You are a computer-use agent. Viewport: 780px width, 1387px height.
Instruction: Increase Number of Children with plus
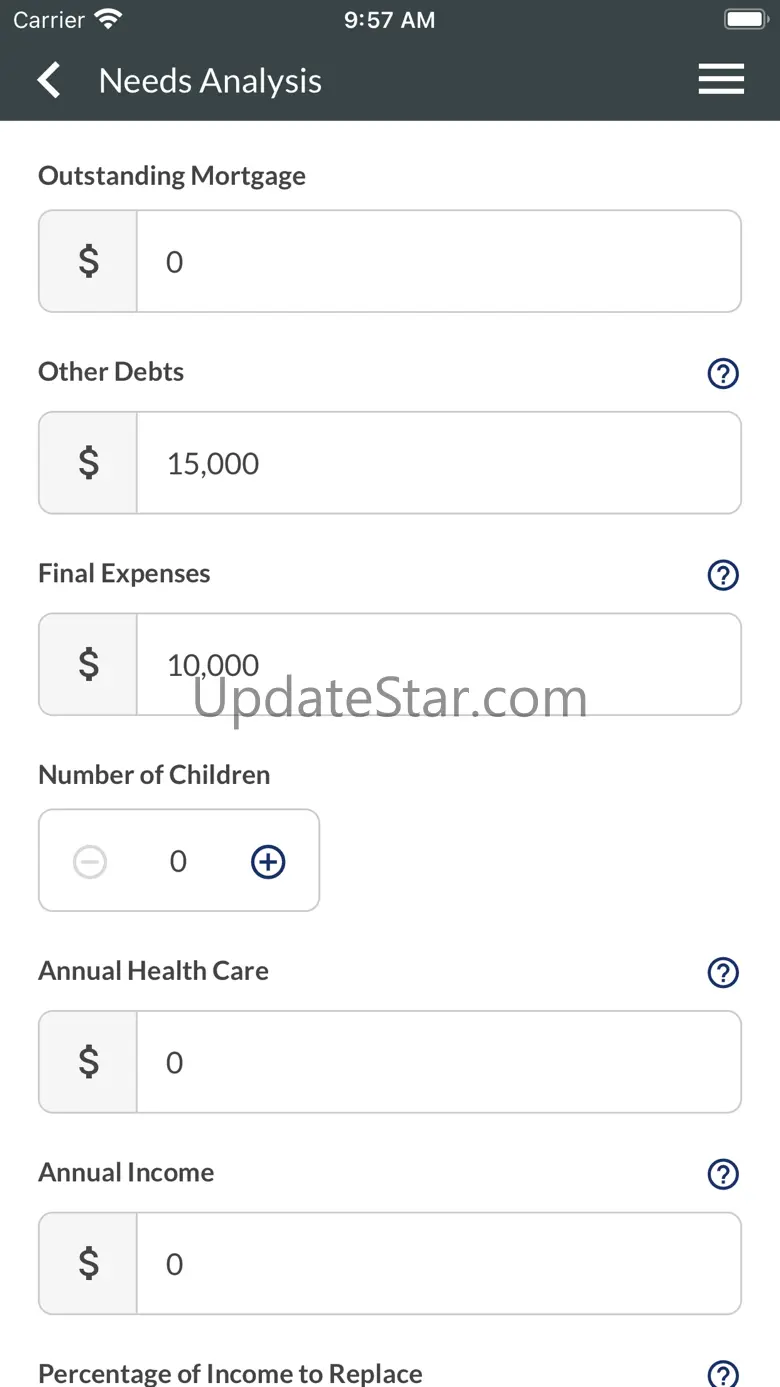[x=268, y=861]
